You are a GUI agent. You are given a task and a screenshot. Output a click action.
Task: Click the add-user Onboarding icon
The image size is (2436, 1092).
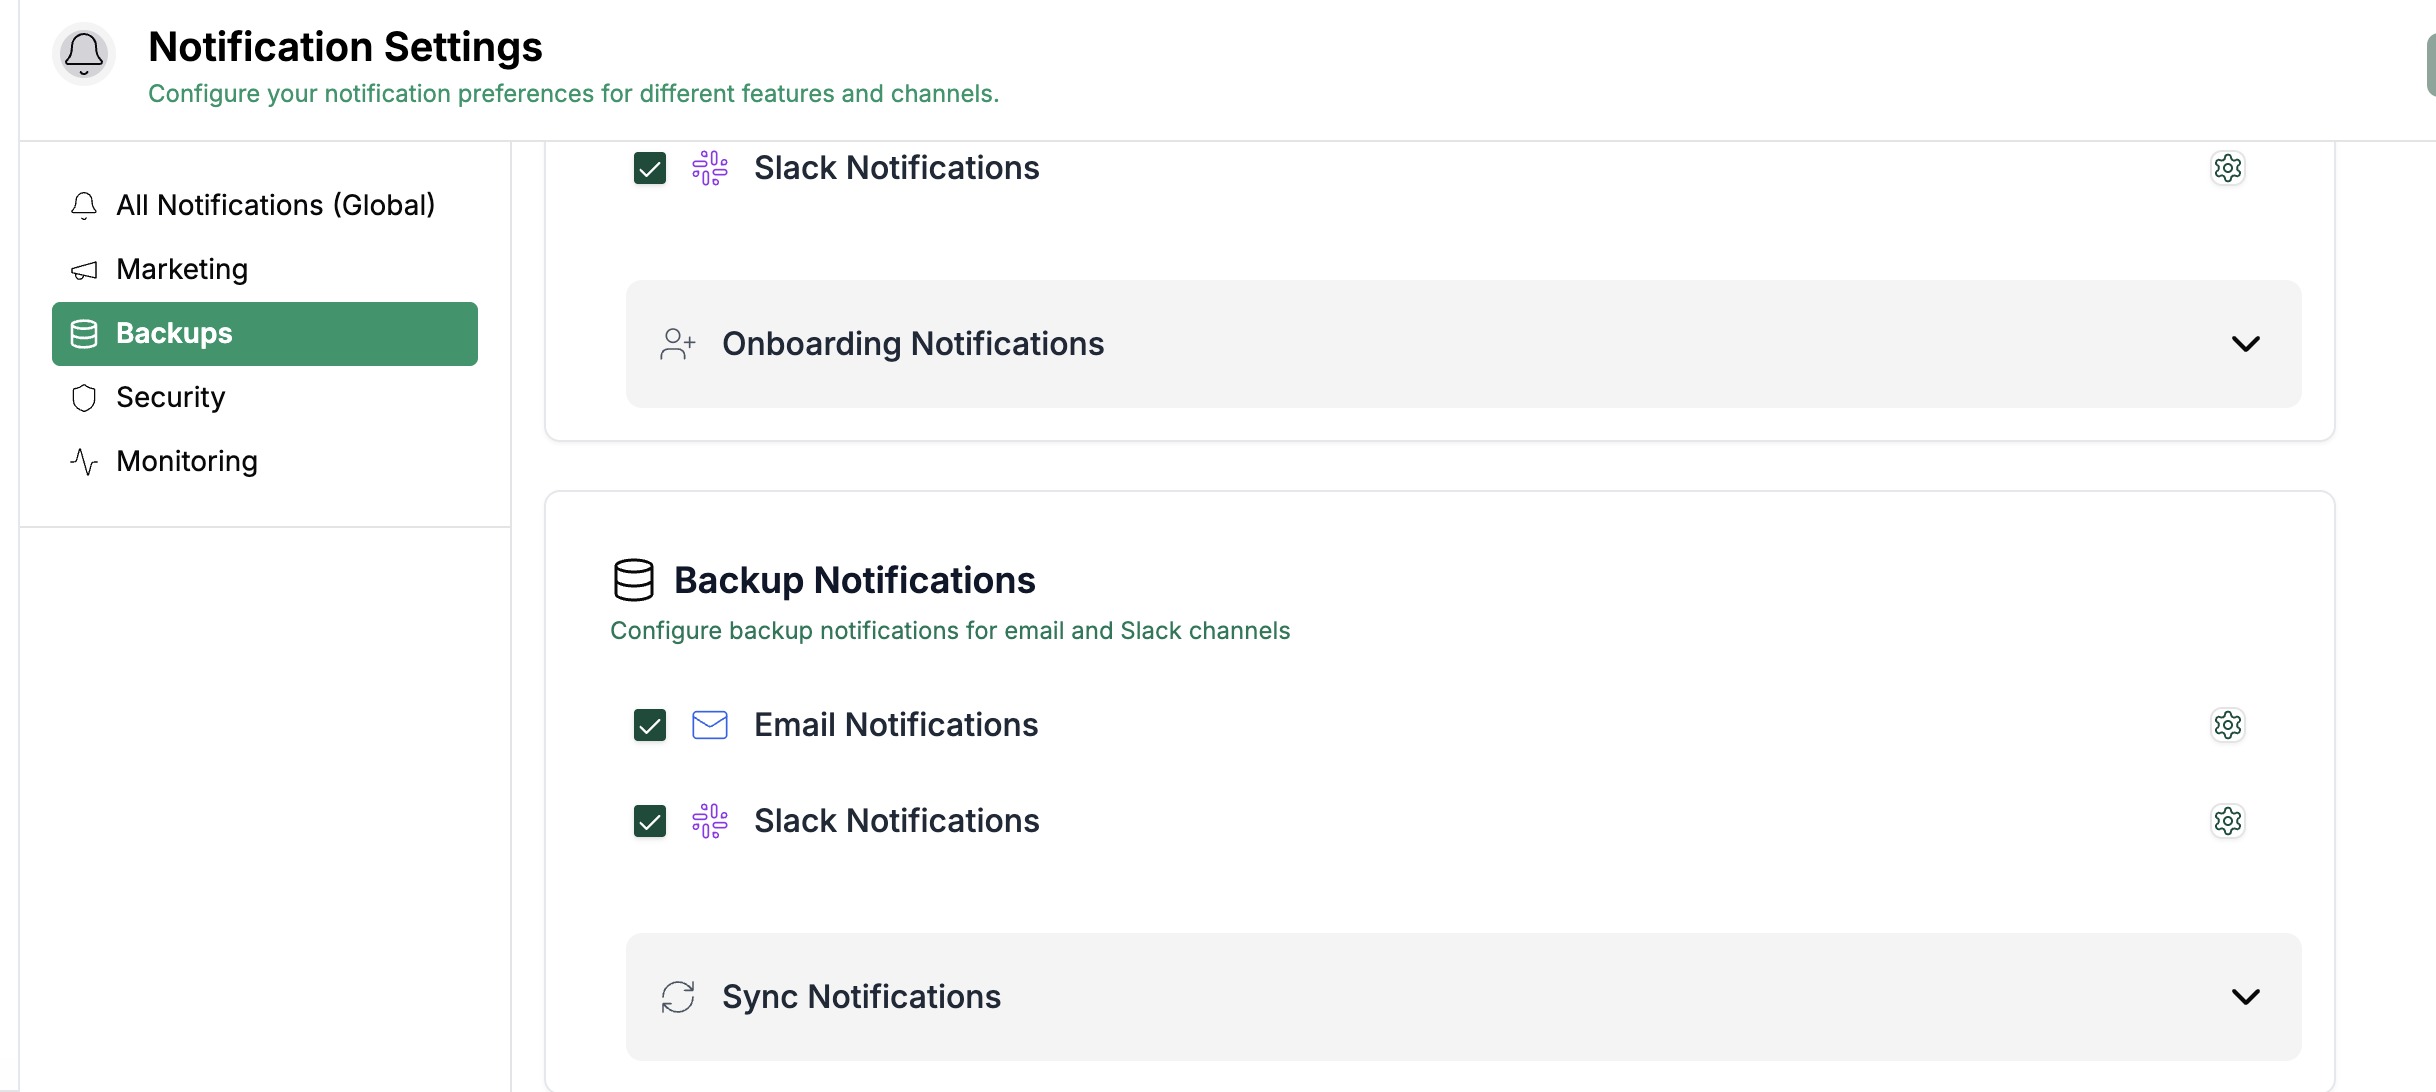(x=678, y=344)
